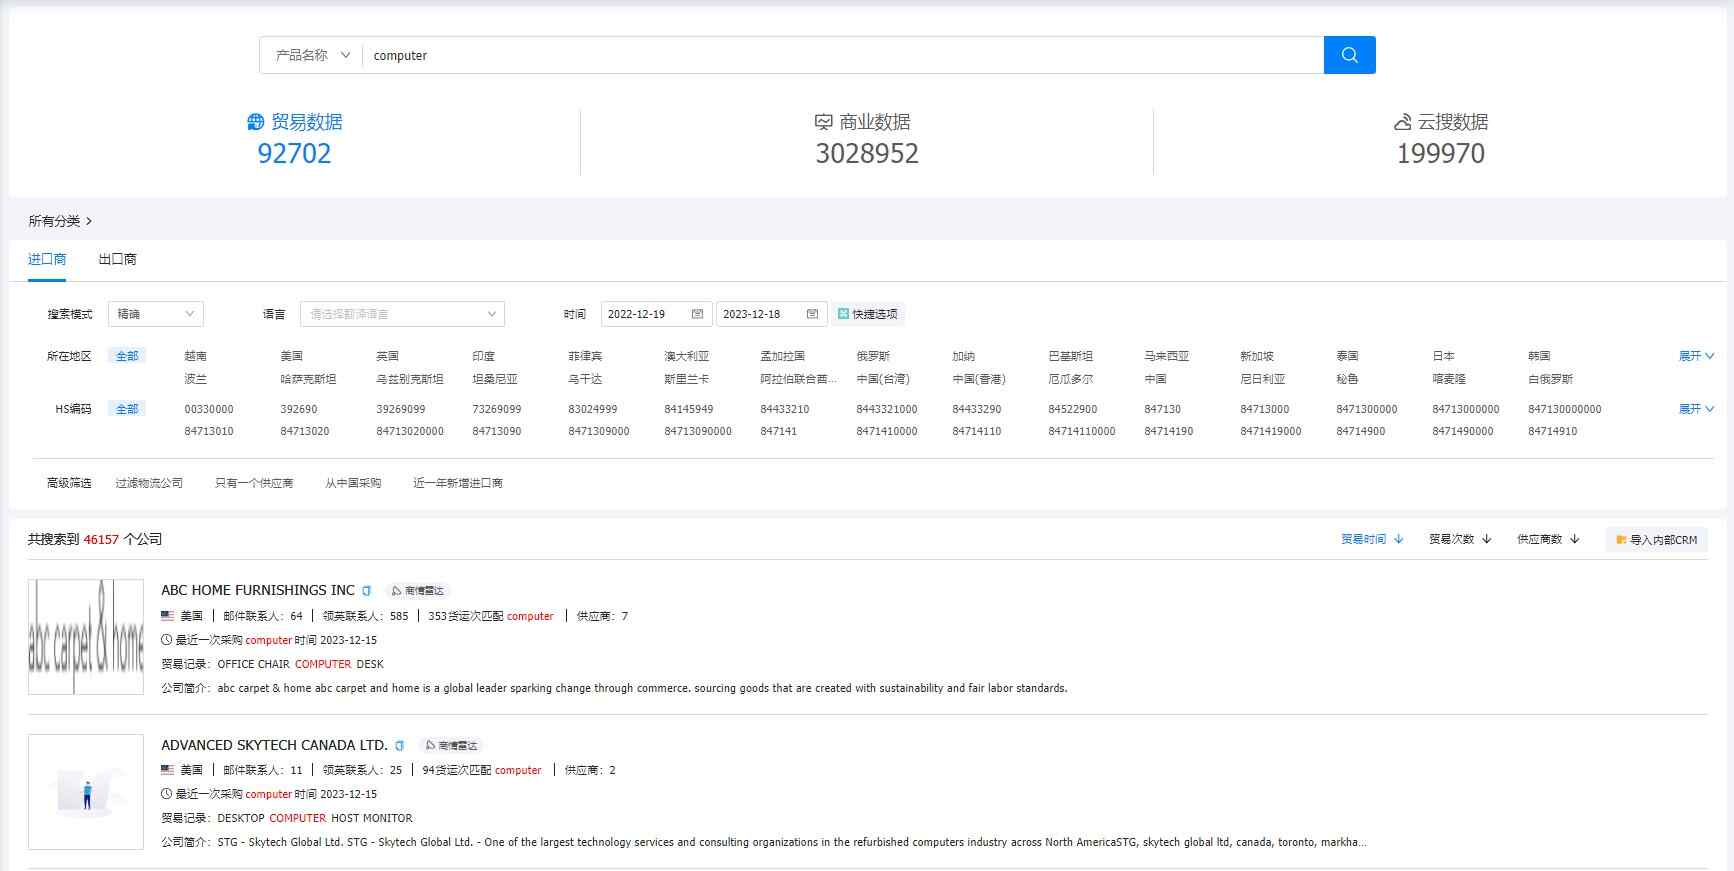Click the 贸易数据 globe icon
The height and width of the screenshot is (871, 1734).
[256, 122]
